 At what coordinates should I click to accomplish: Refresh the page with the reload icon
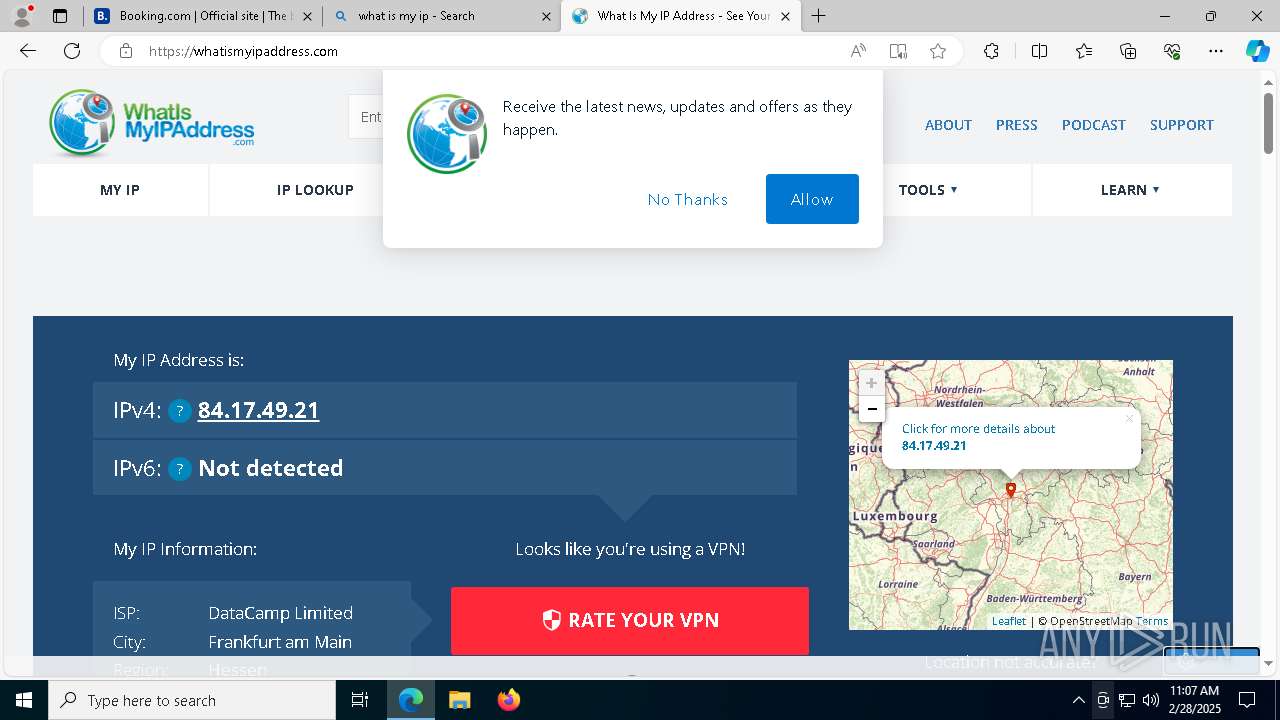pos(72,51)
